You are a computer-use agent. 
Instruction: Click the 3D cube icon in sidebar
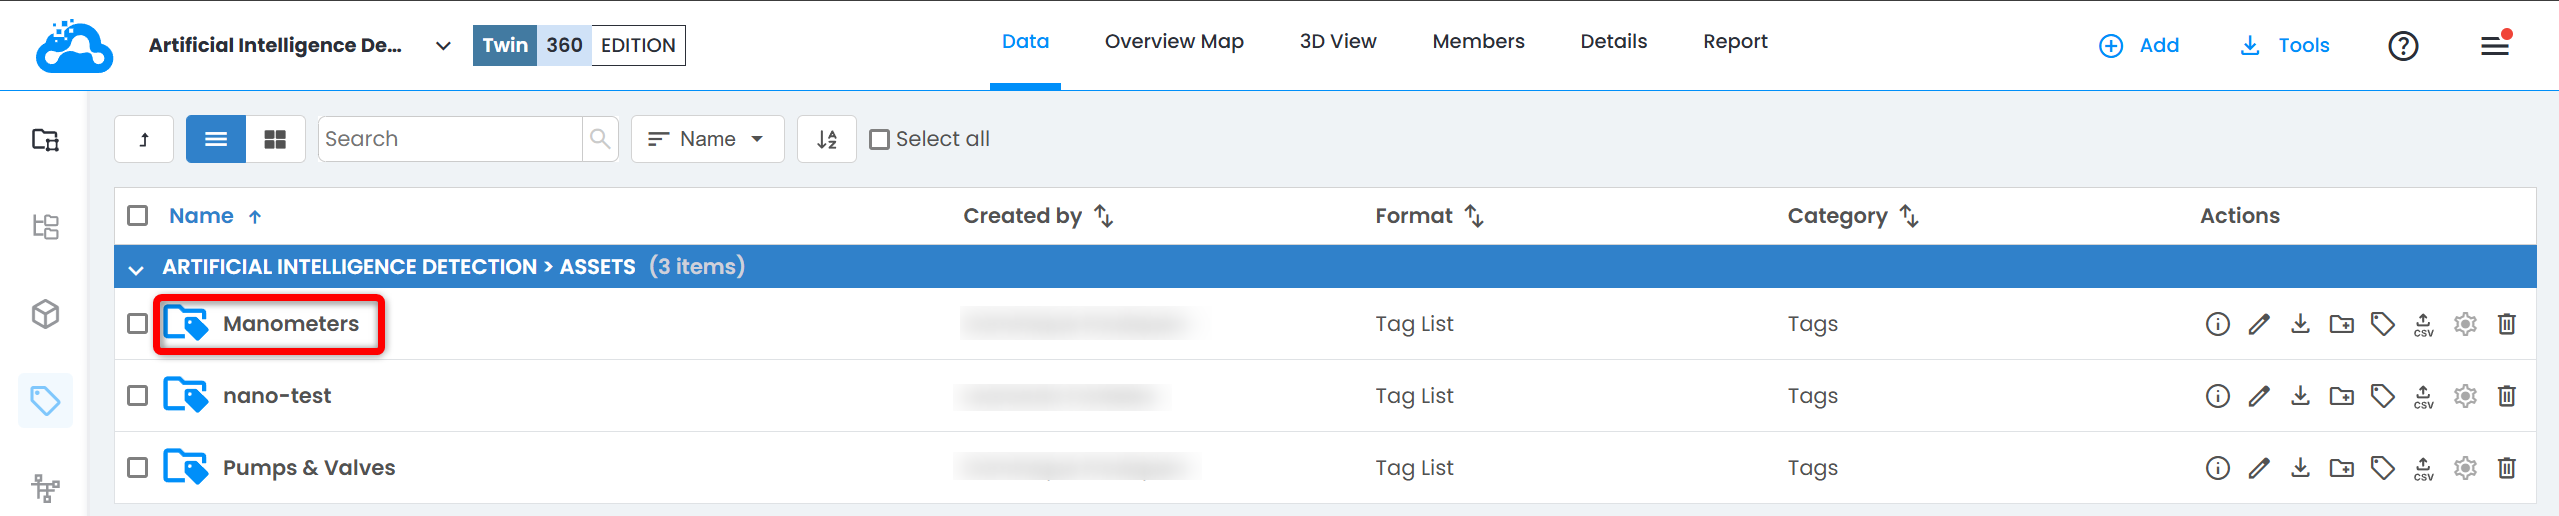pos(45,314)
